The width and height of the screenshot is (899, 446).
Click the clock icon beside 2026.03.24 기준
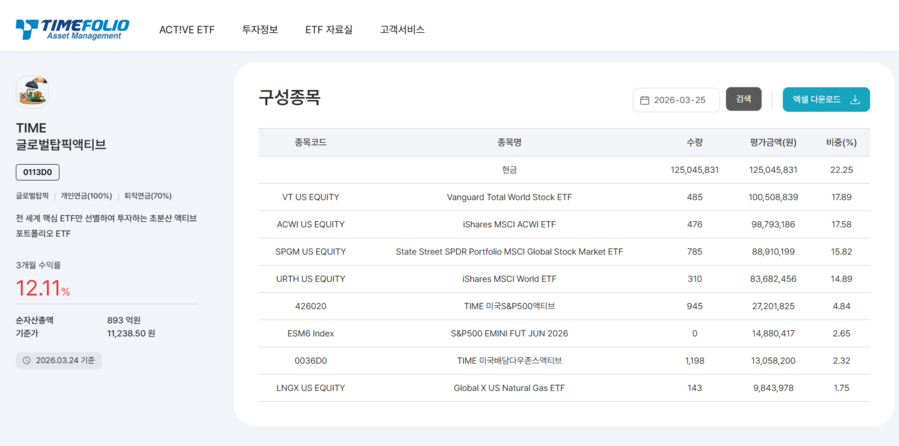27,361
